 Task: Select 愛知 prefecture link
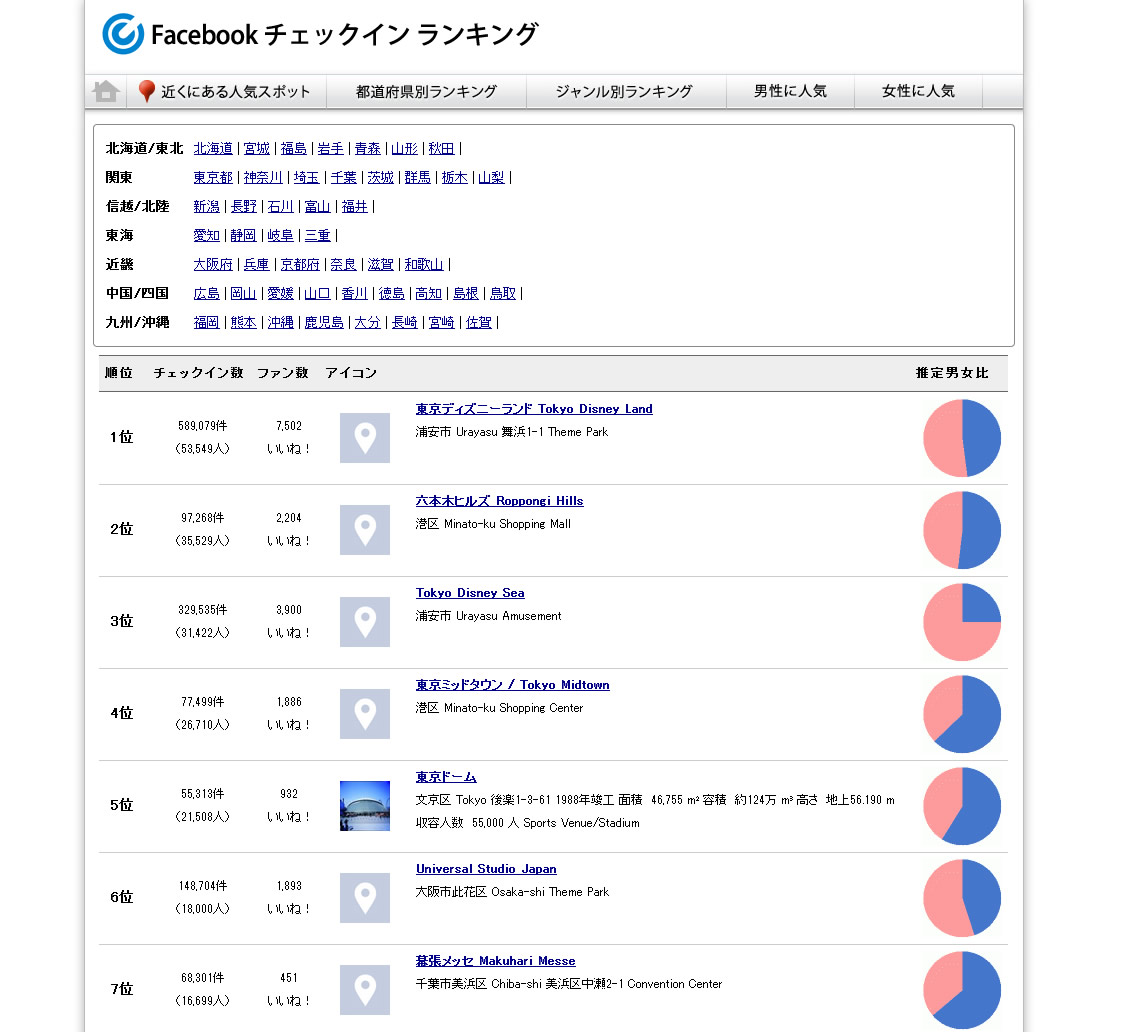tap(207, 235)
